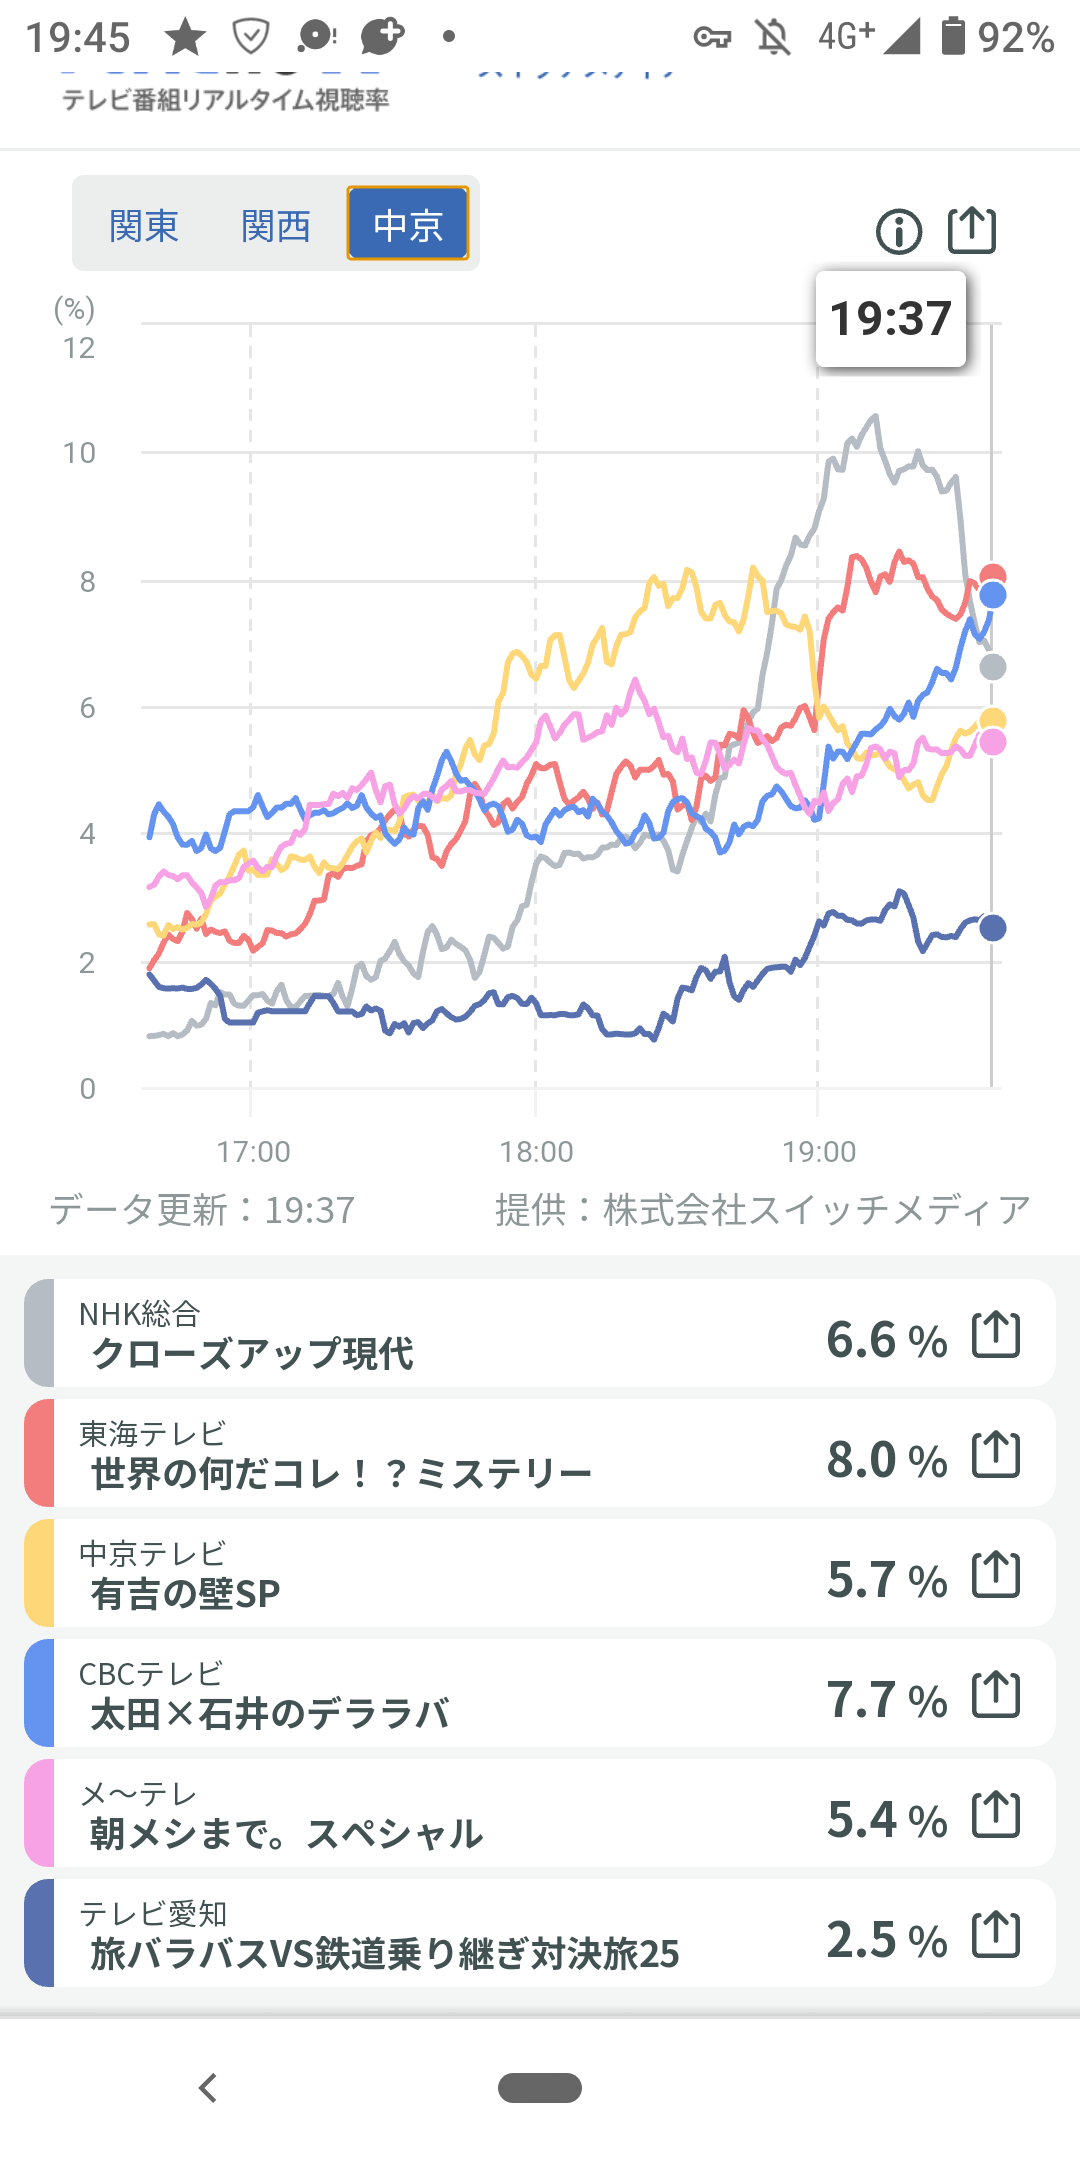Switch to the 関西 region tab
Image resolution: width=1080 pixels, height=2160 pixels.
point(276,225)
